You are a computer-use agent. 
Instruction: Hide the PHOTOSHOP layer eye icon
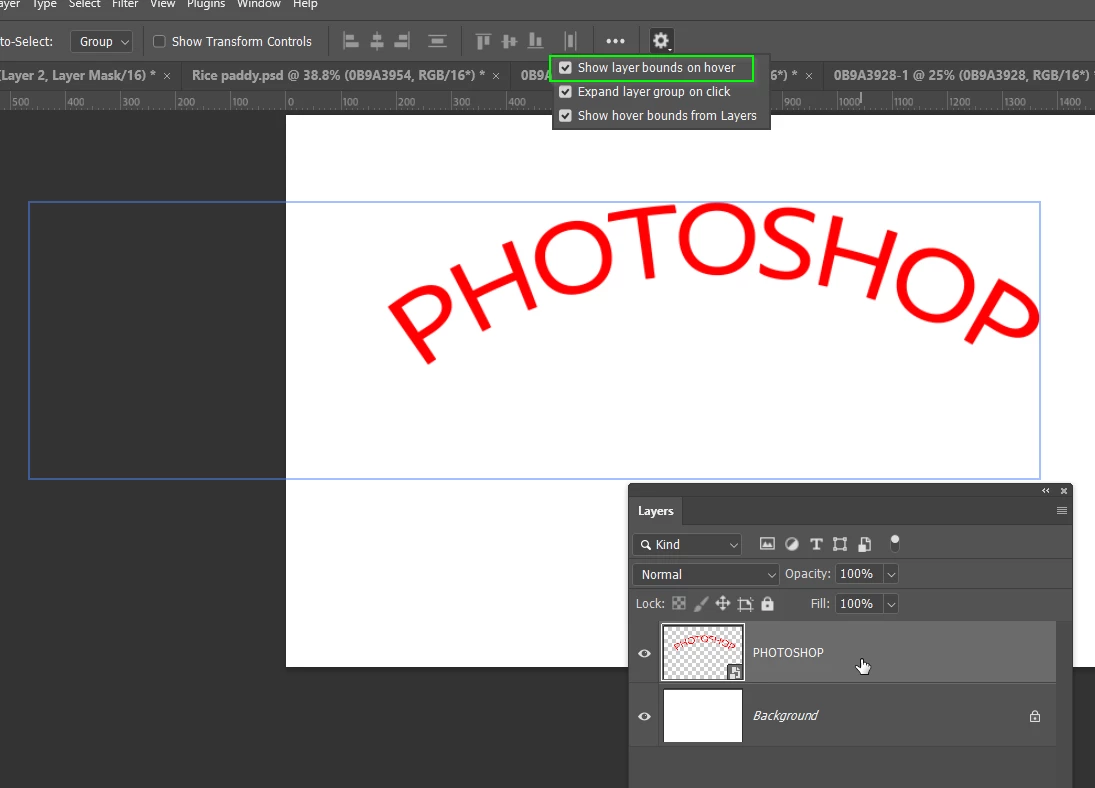(x=644, y=653)
